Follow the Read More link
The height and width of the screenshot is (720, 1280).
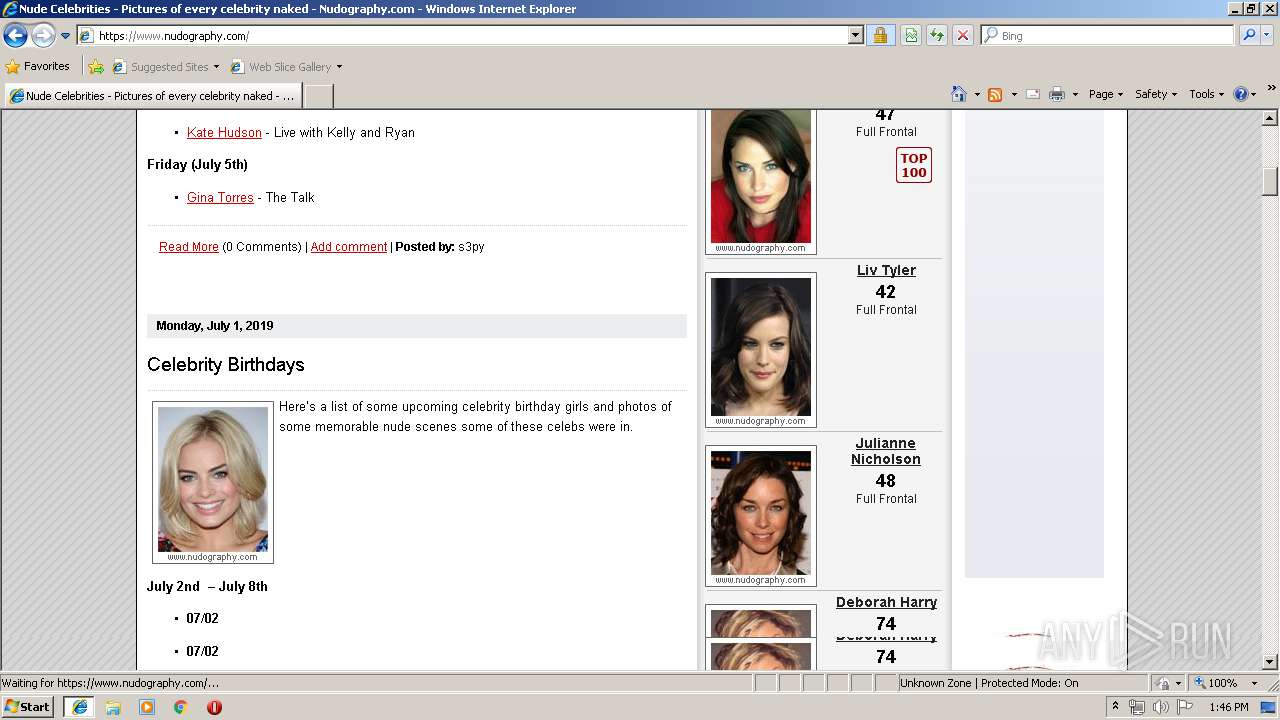pyautogui.click(x=189, y=247)
